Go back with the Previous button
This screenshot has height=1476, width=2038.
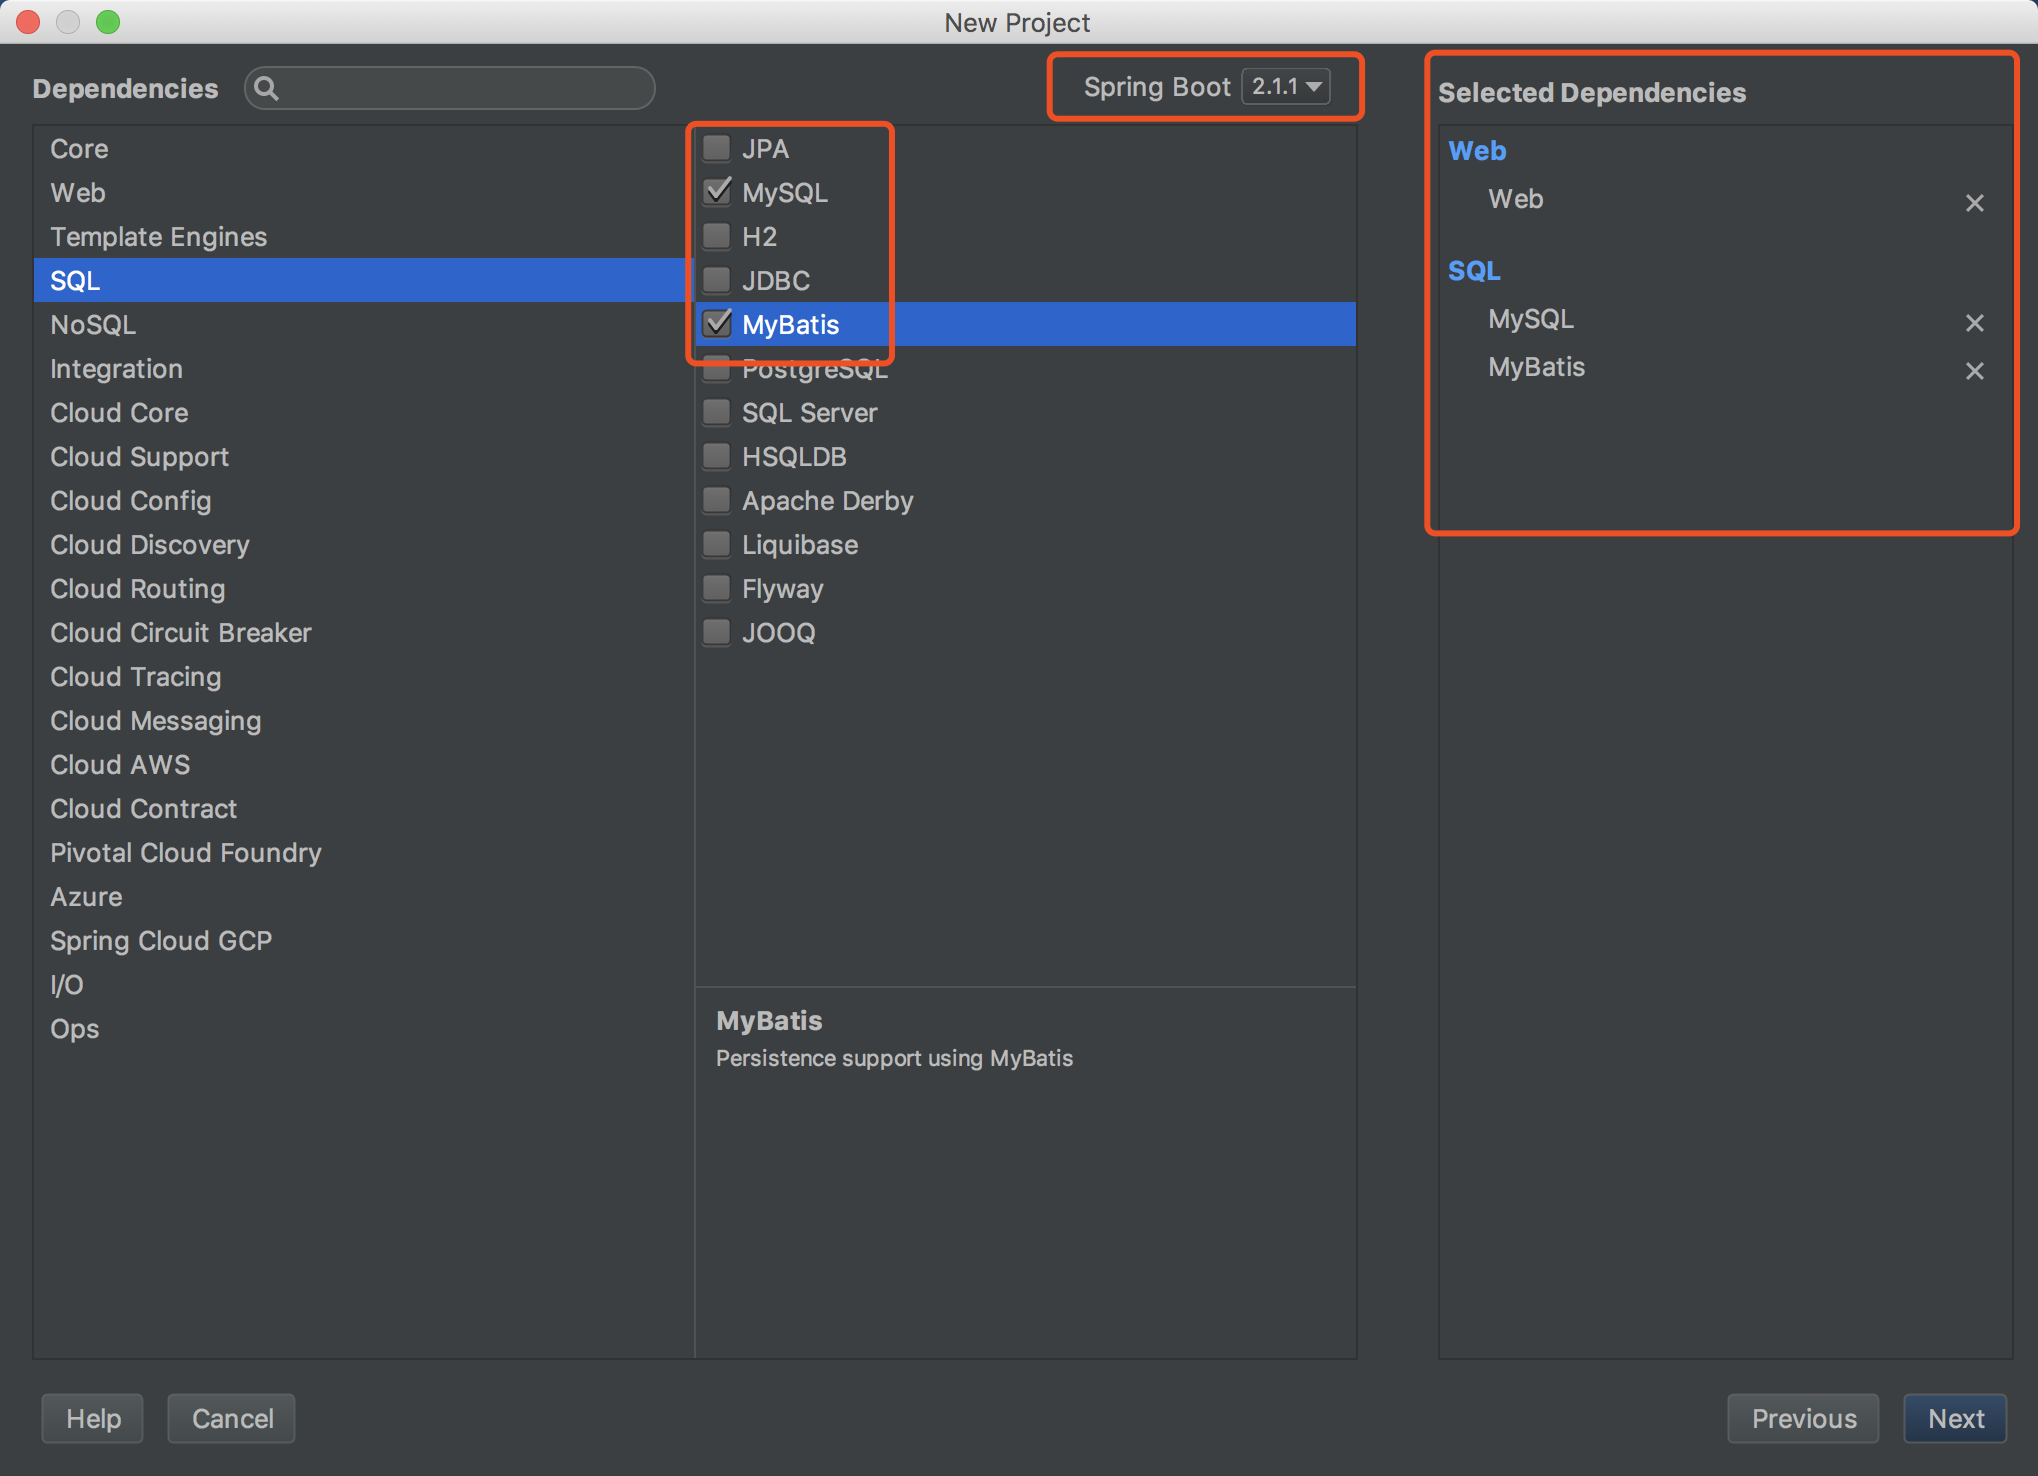click(x=1803, y=1418)
